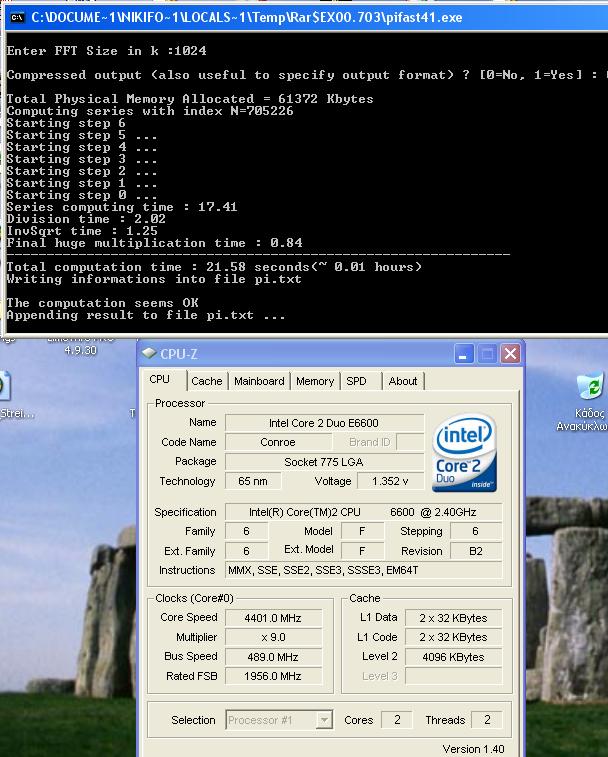Click the command prompt window icon
Image resolution: width=608 pixels, height=757 pixels.
point(17,17)
